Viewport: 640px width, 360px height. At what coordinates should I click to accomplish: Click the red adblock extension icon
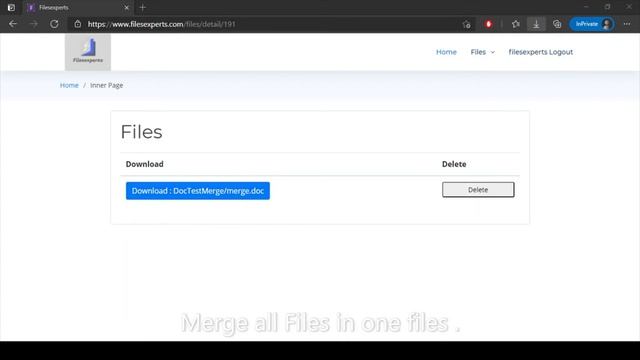coord(488,24)
